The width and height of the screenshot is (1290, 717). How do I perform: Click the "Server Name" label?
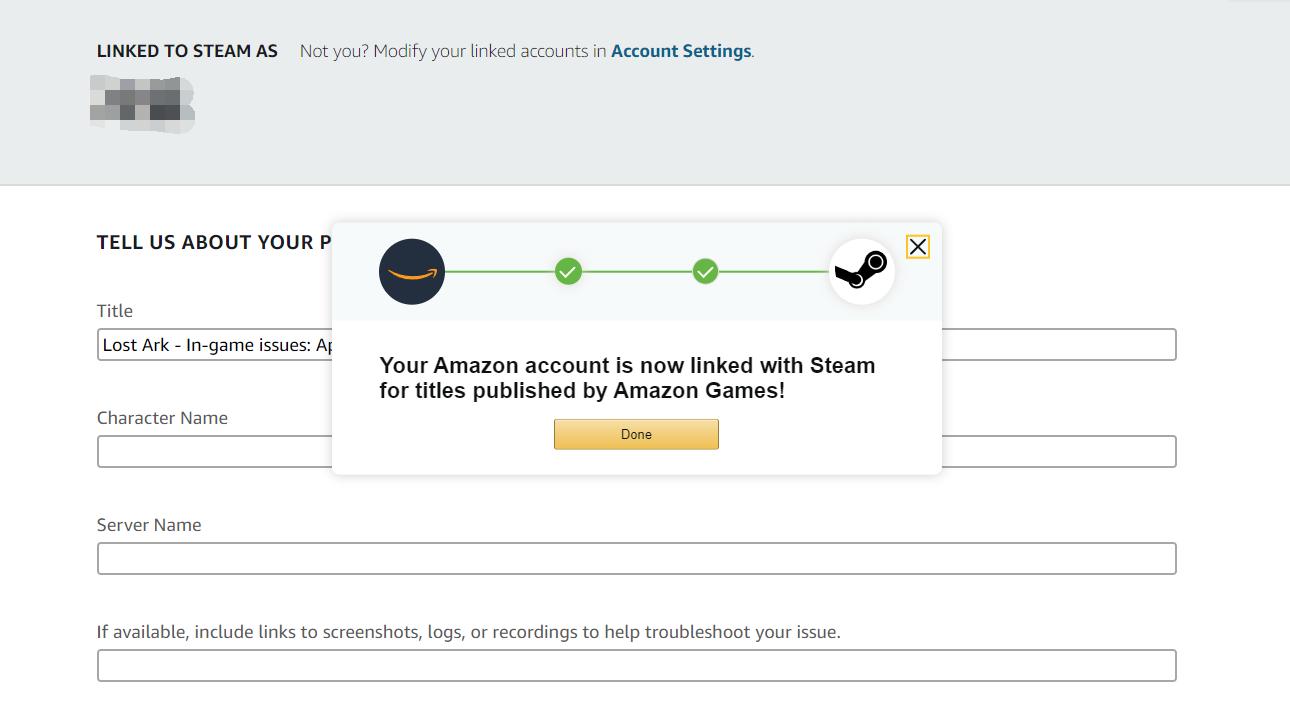(149, 525)
